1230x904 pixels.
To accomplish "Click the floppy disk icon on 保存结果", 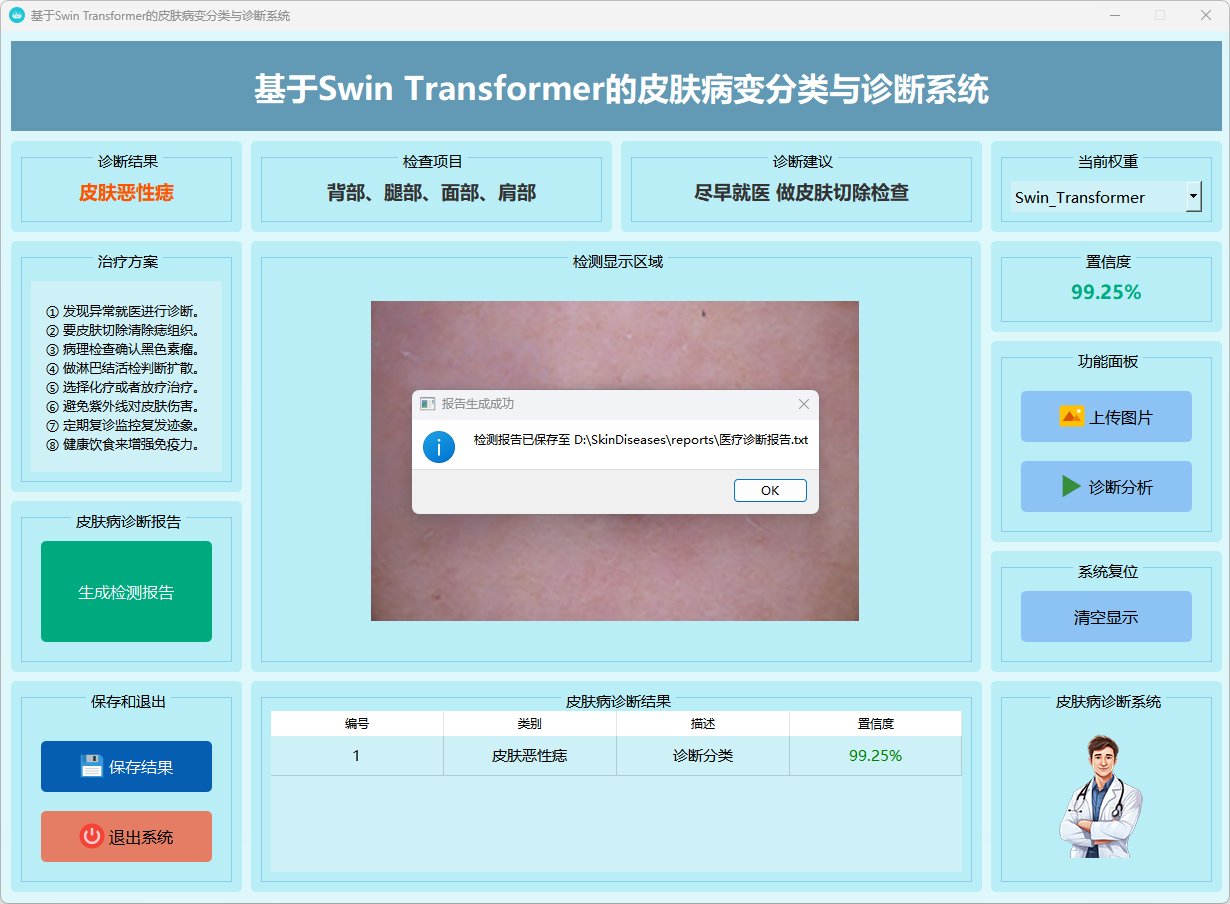I will (x=92, y=766).
